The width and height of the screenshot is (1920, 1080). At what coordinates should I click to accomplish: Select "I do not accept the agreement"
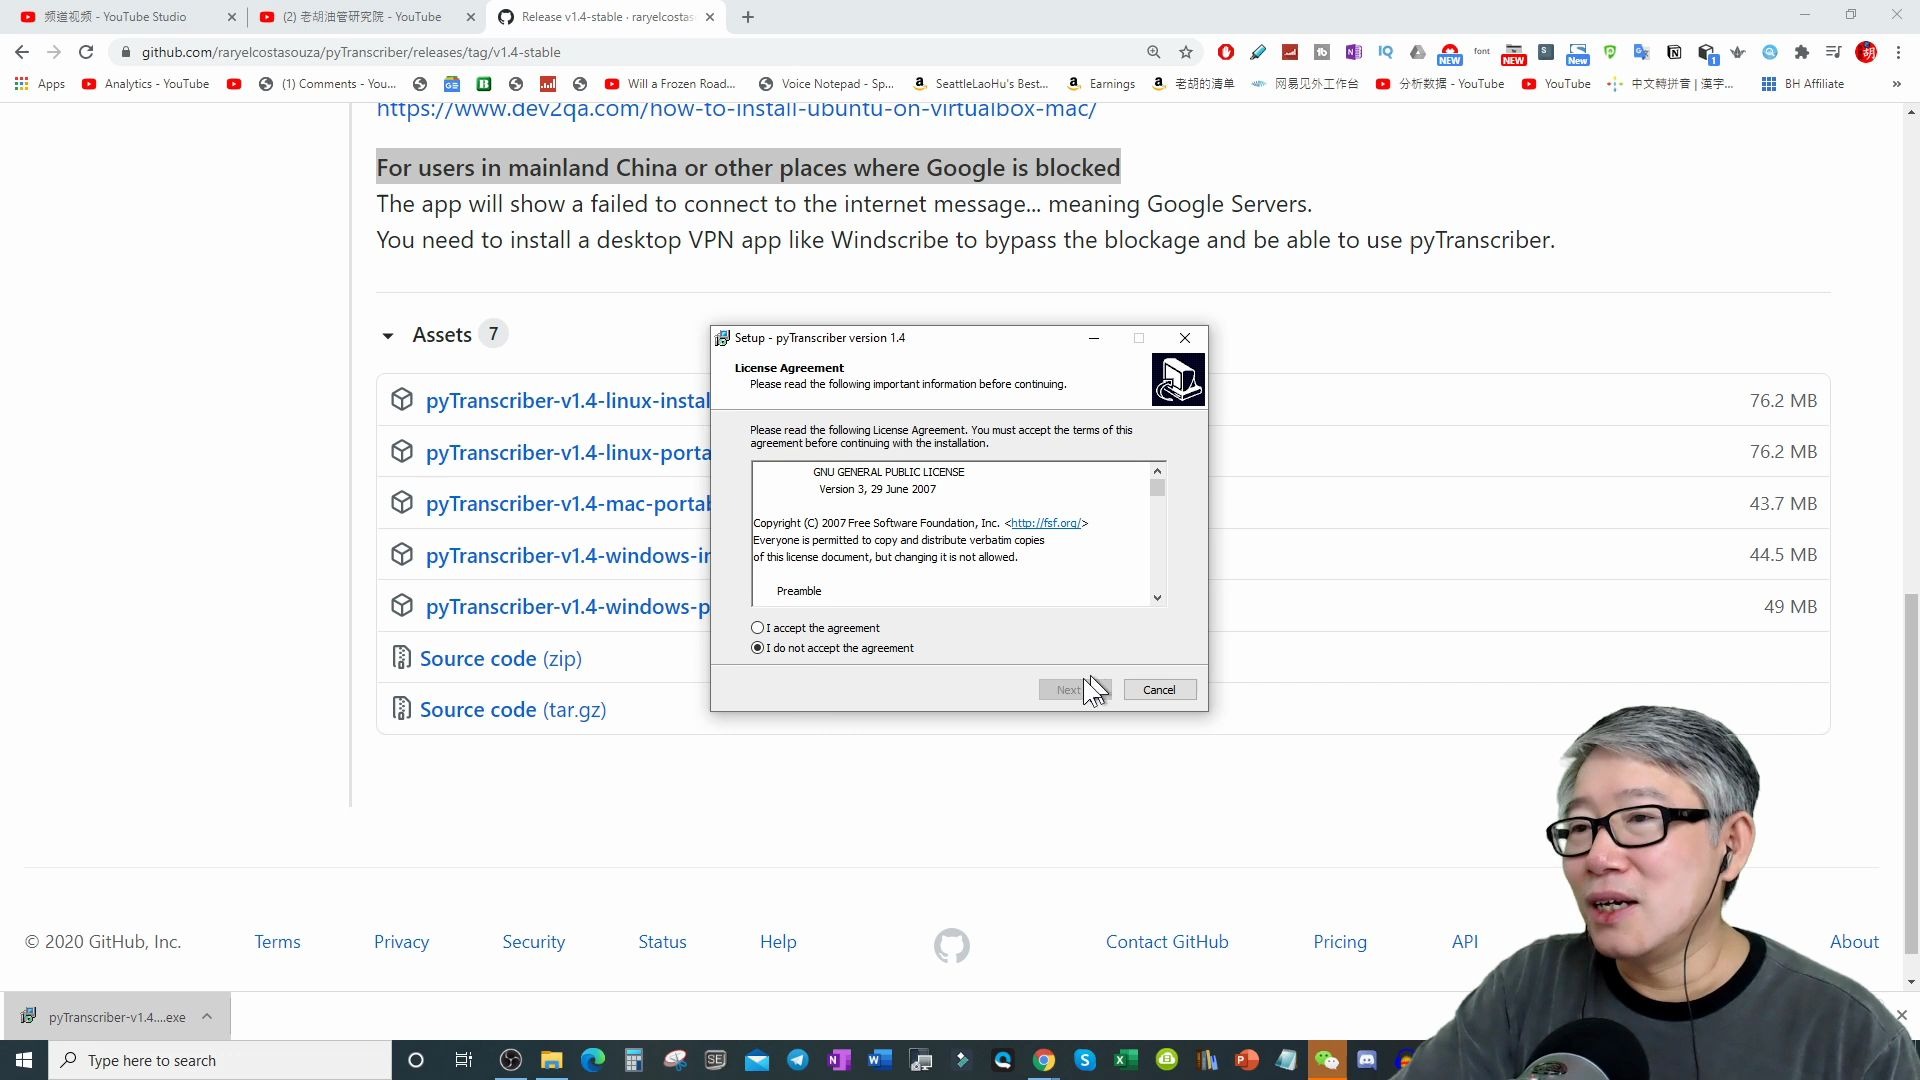[x=758, y=648]
